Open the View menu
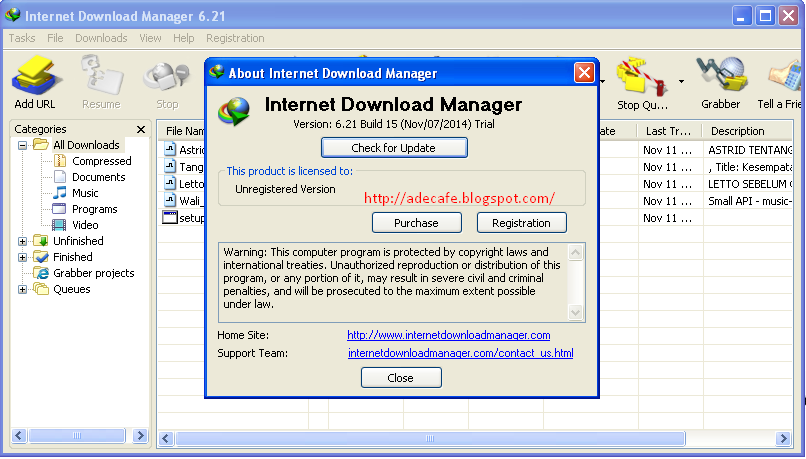The width and height of the screenshot is (806, 459). tap(150, 38)
